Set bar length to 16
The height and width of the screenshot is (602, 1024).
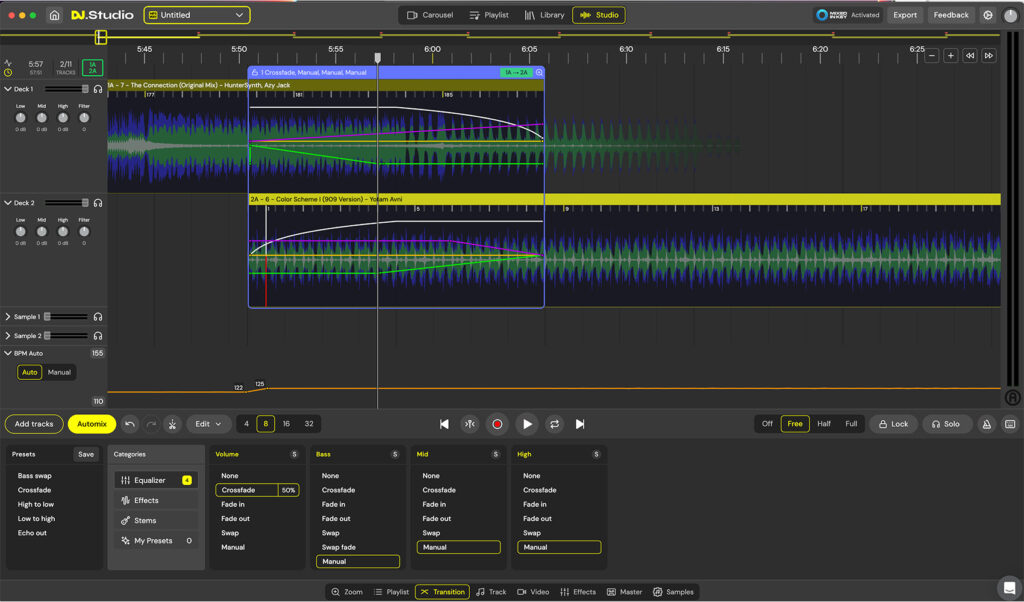pos(286,424)
